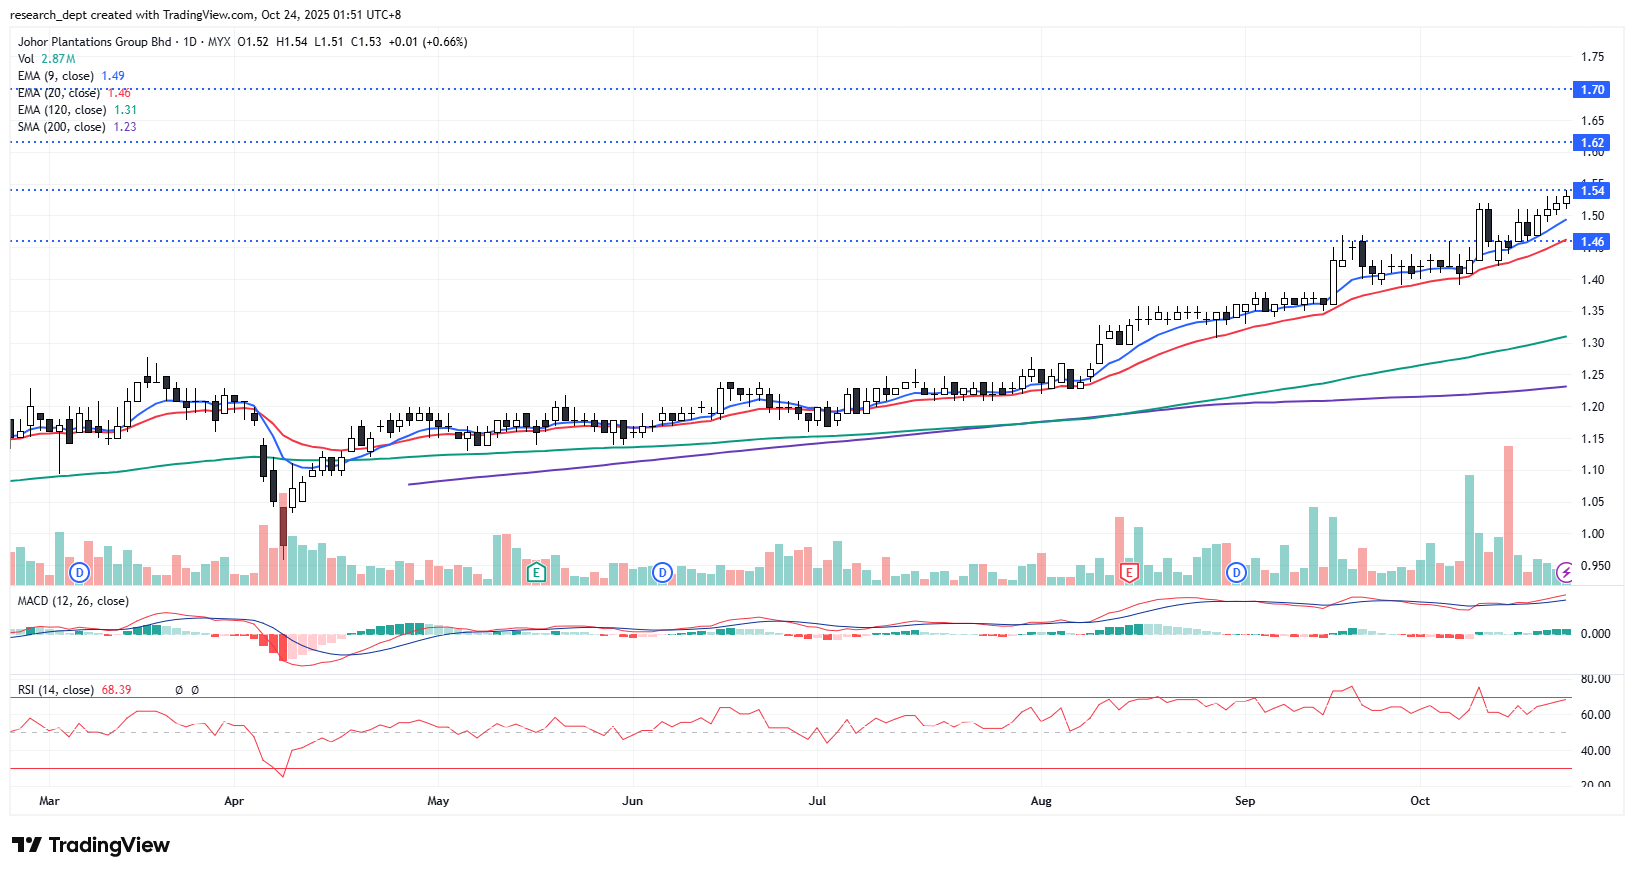
Task: Click the 1.70 price level label
Action: pyautogui.click(x=1592, y=90)
